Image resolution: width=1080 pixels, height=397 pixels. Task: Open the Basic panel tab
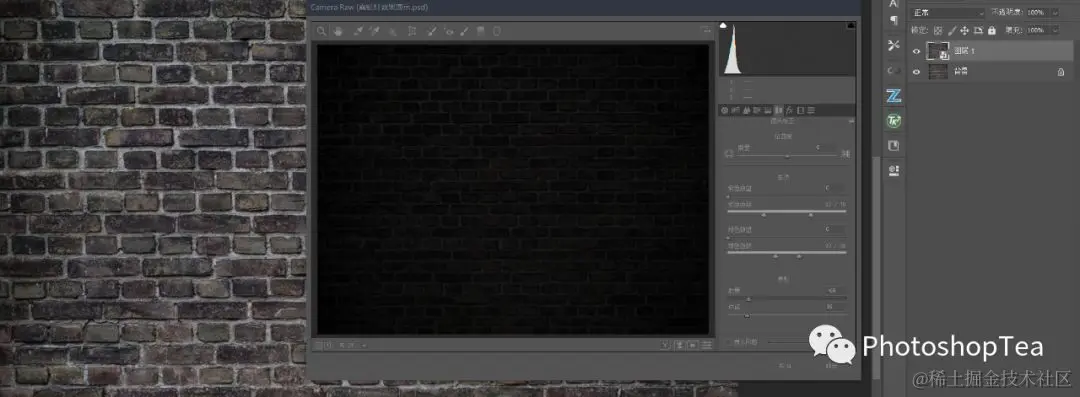725,110
